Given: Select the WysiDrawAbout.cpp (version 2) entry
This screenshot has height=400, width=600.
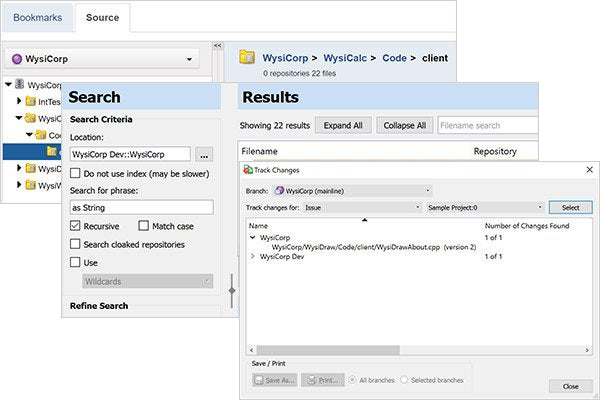Looking at the screenshot, I should coord(374,247).
